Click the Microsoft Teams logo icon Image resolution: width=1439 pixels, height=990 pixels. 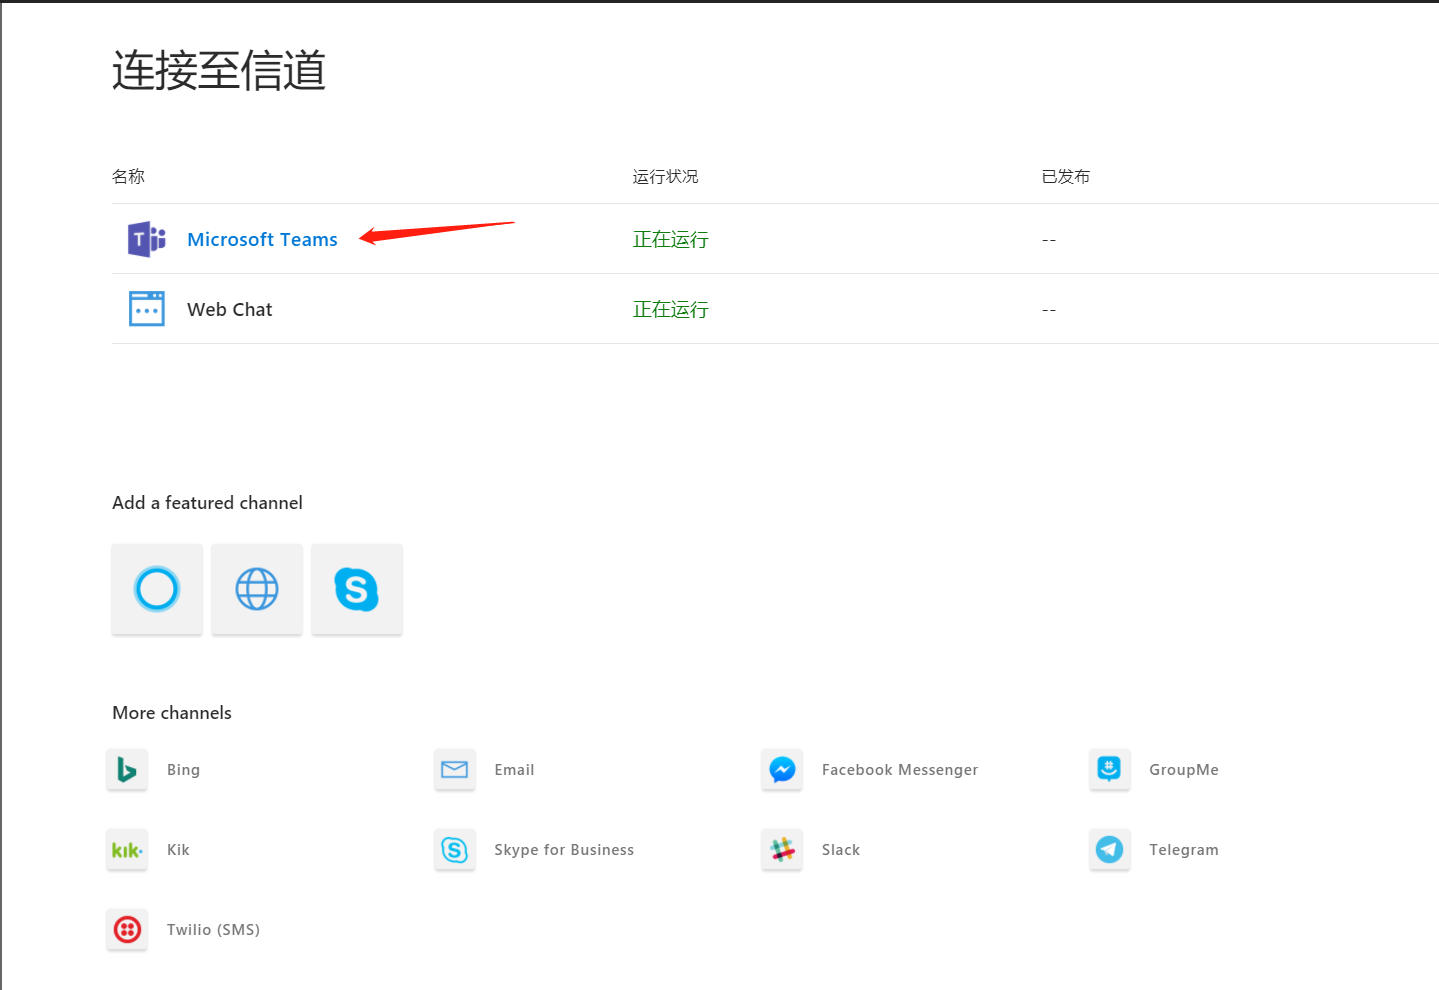point(146,239)
